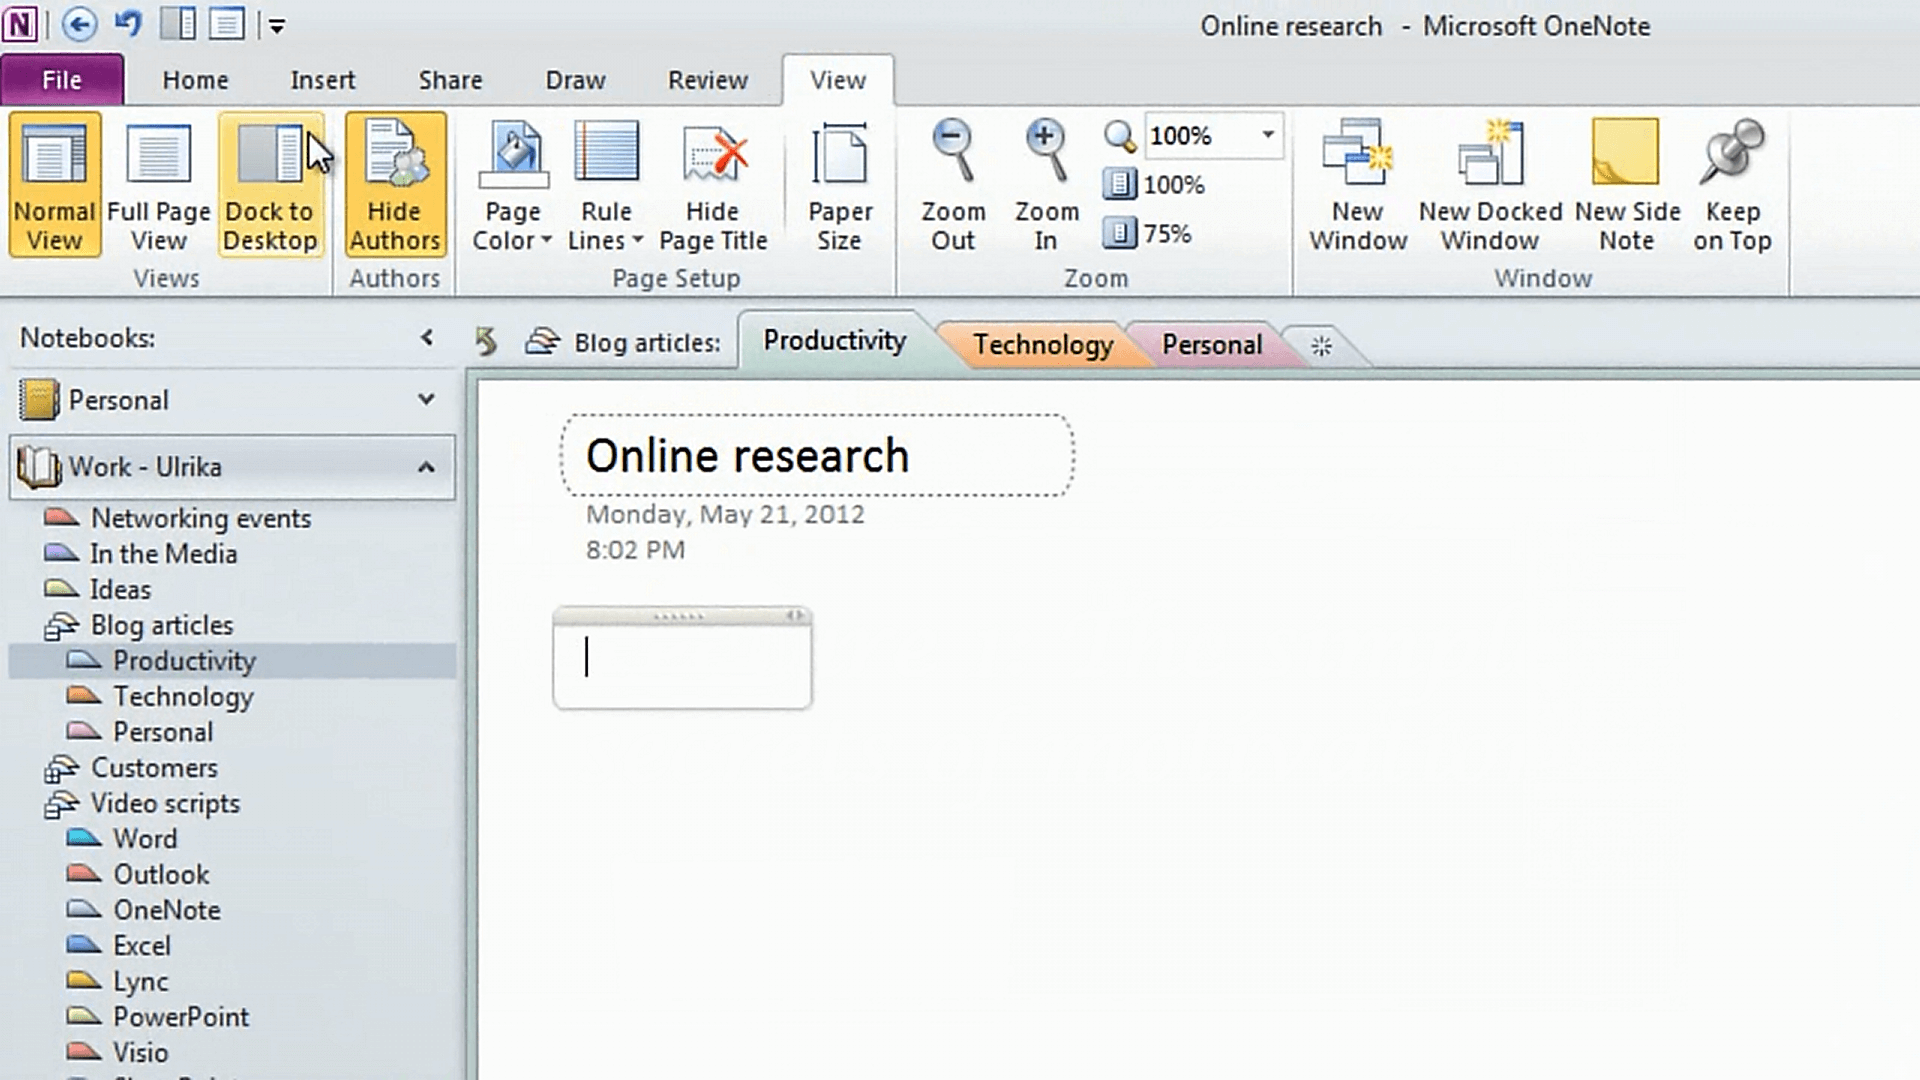Click the note container drag handle

pyautogui.click(x=680, y=616)
